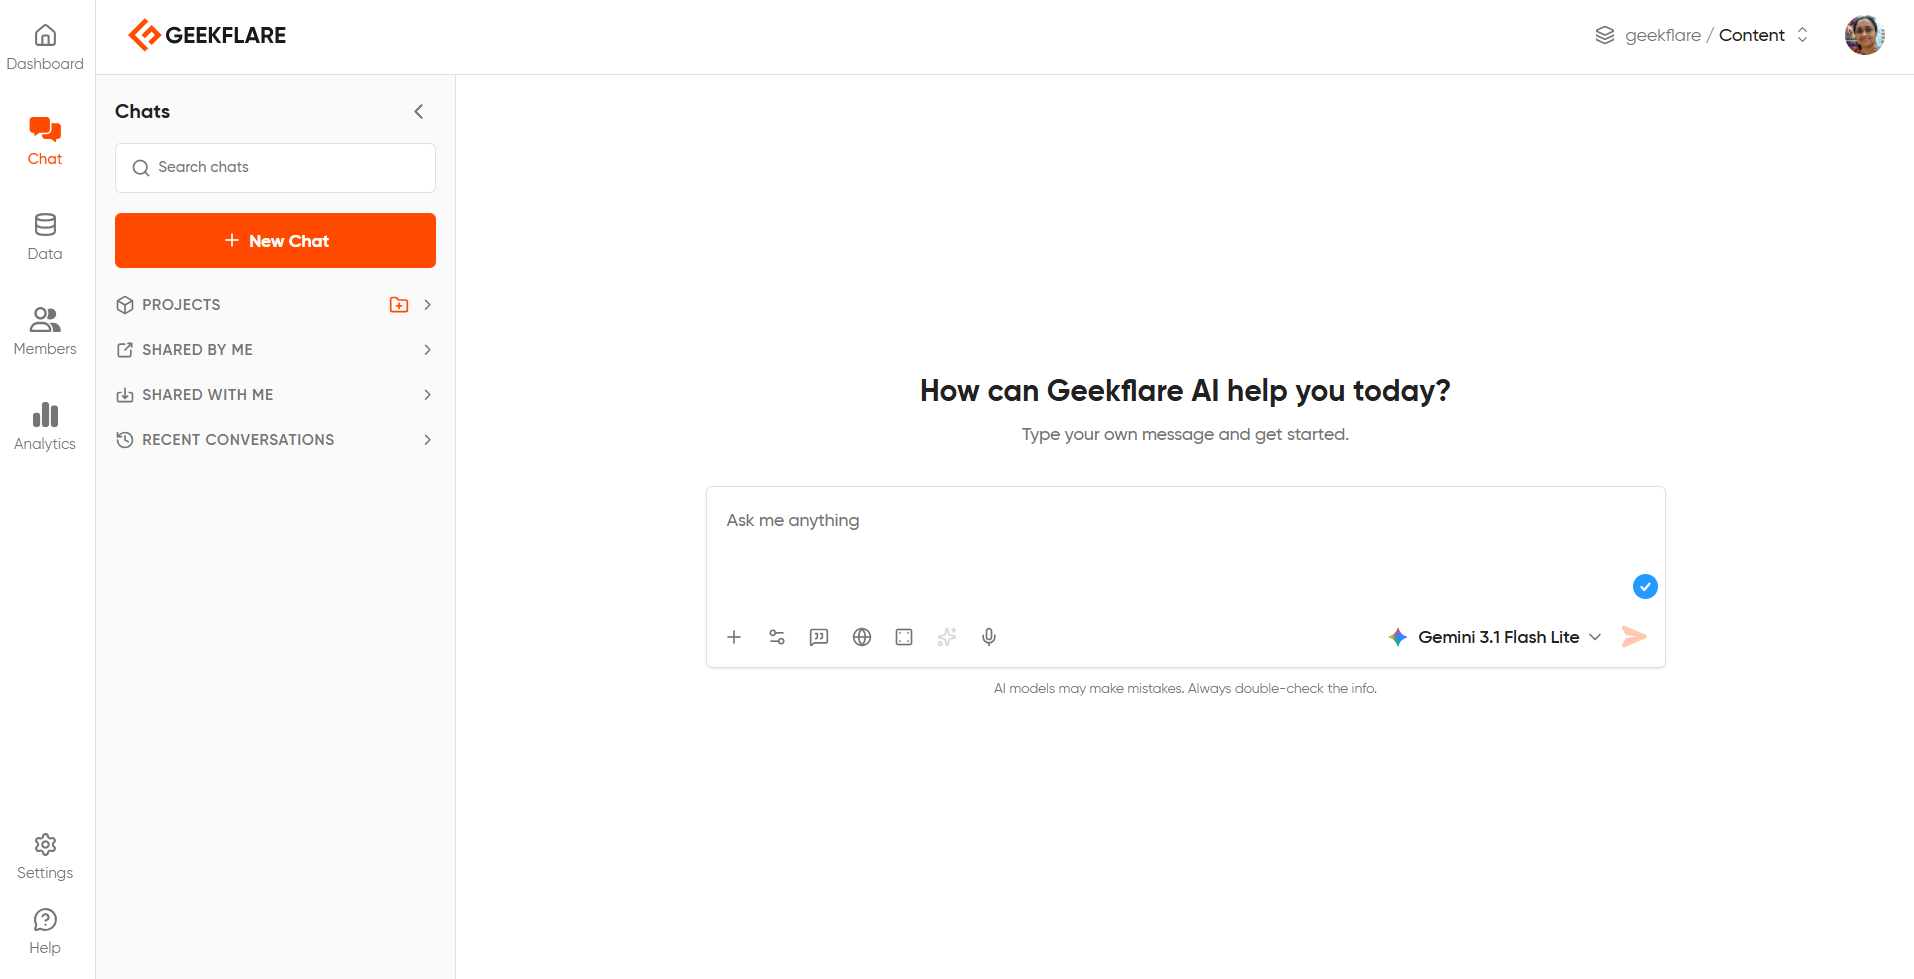The image size is (1914, 979).
Task: Toggle the web search globe icon
Action: click(862, 637)
